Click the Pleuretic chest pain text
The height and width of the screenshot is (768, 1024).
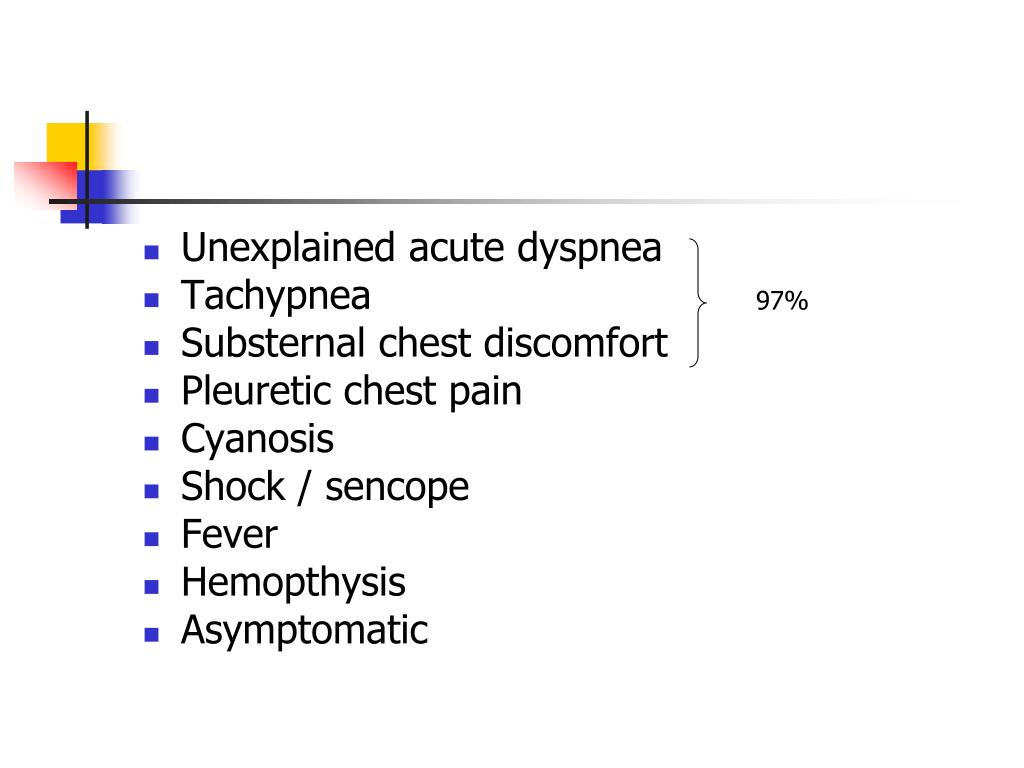tap(351, 392)
